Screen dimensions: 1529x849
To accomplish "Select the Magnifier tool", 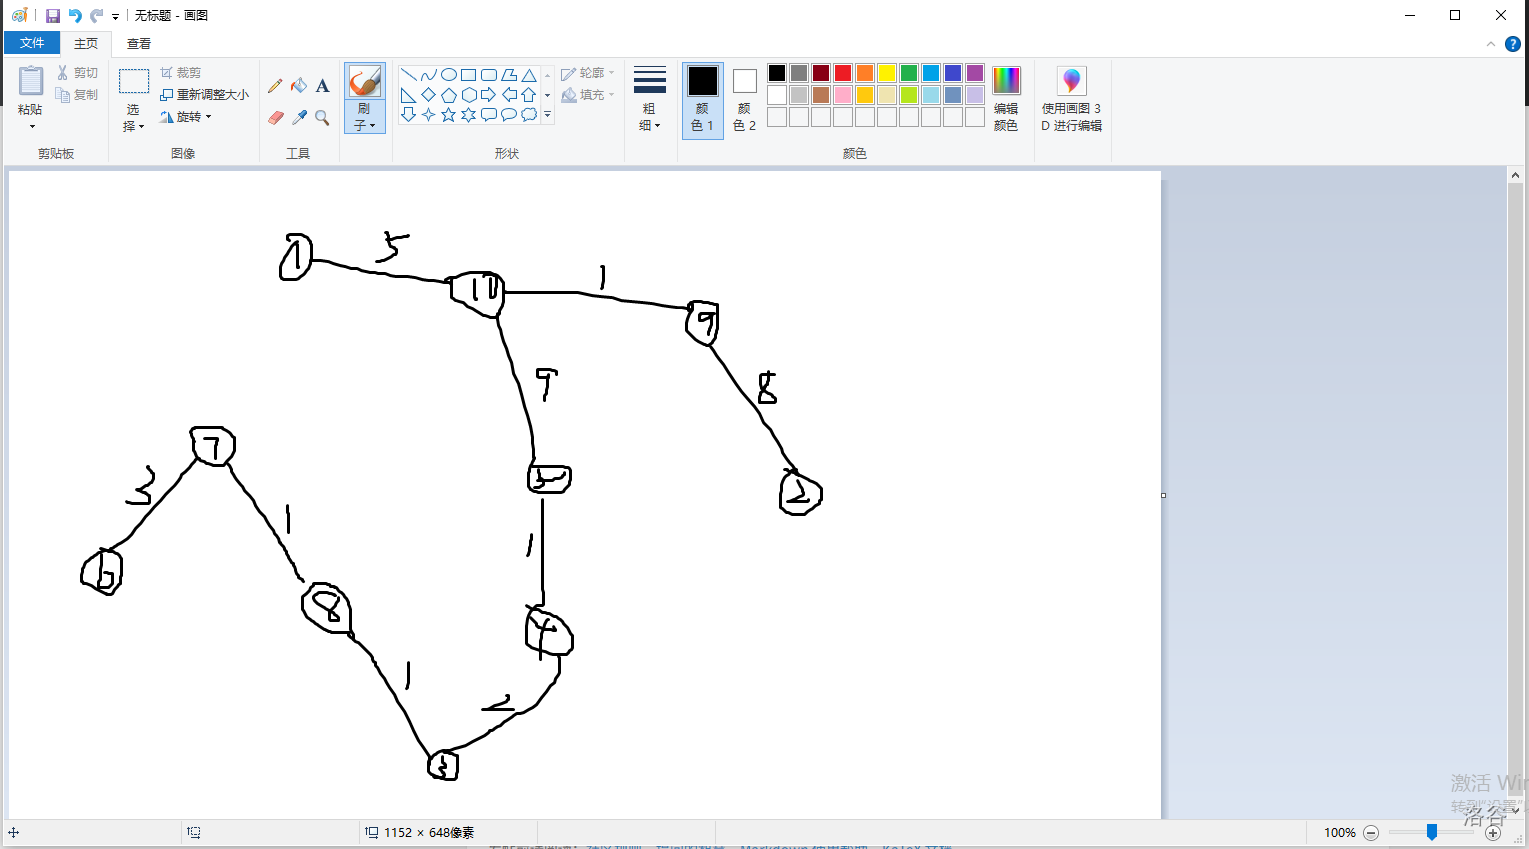I will click(322, 118).
